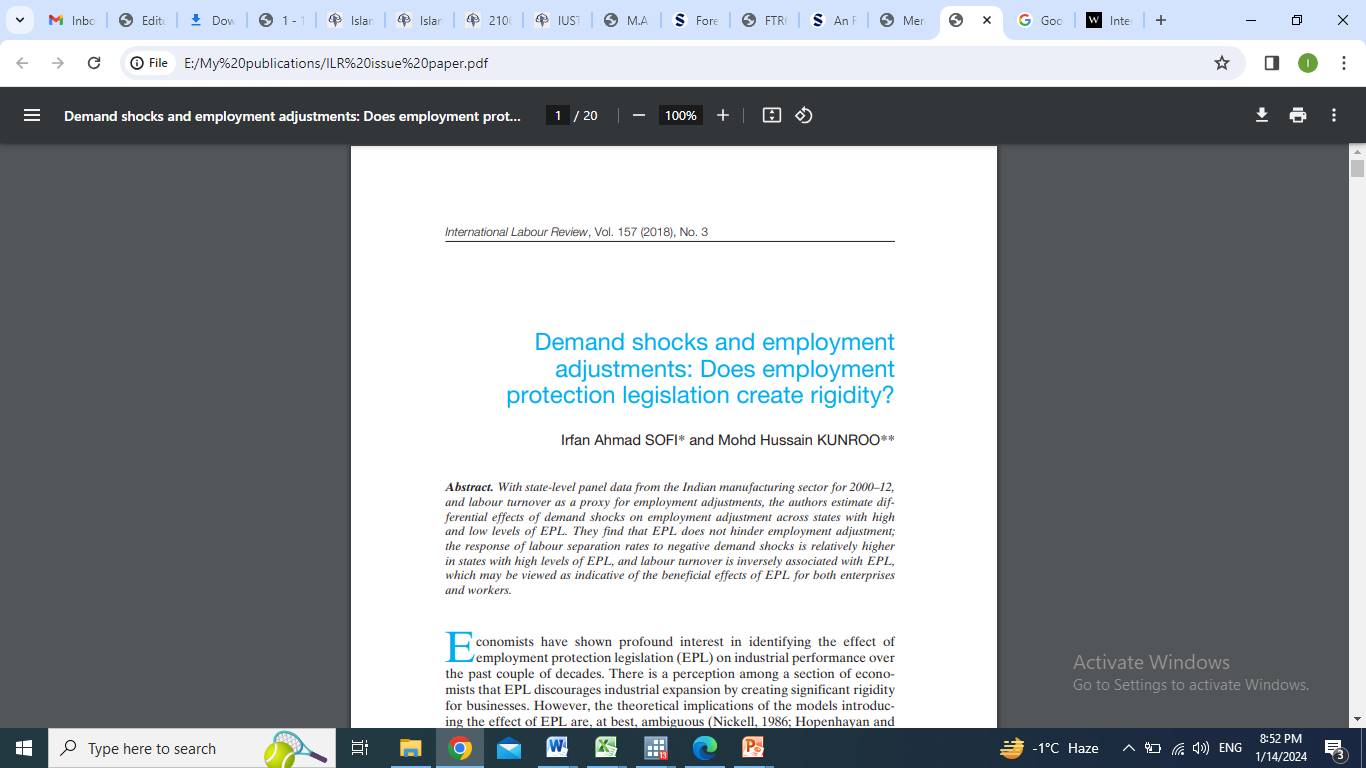This screenshot has height=768, width=1366.
Task: Rotate the PDF counterclockwise
Action: [x=804, y=115]
